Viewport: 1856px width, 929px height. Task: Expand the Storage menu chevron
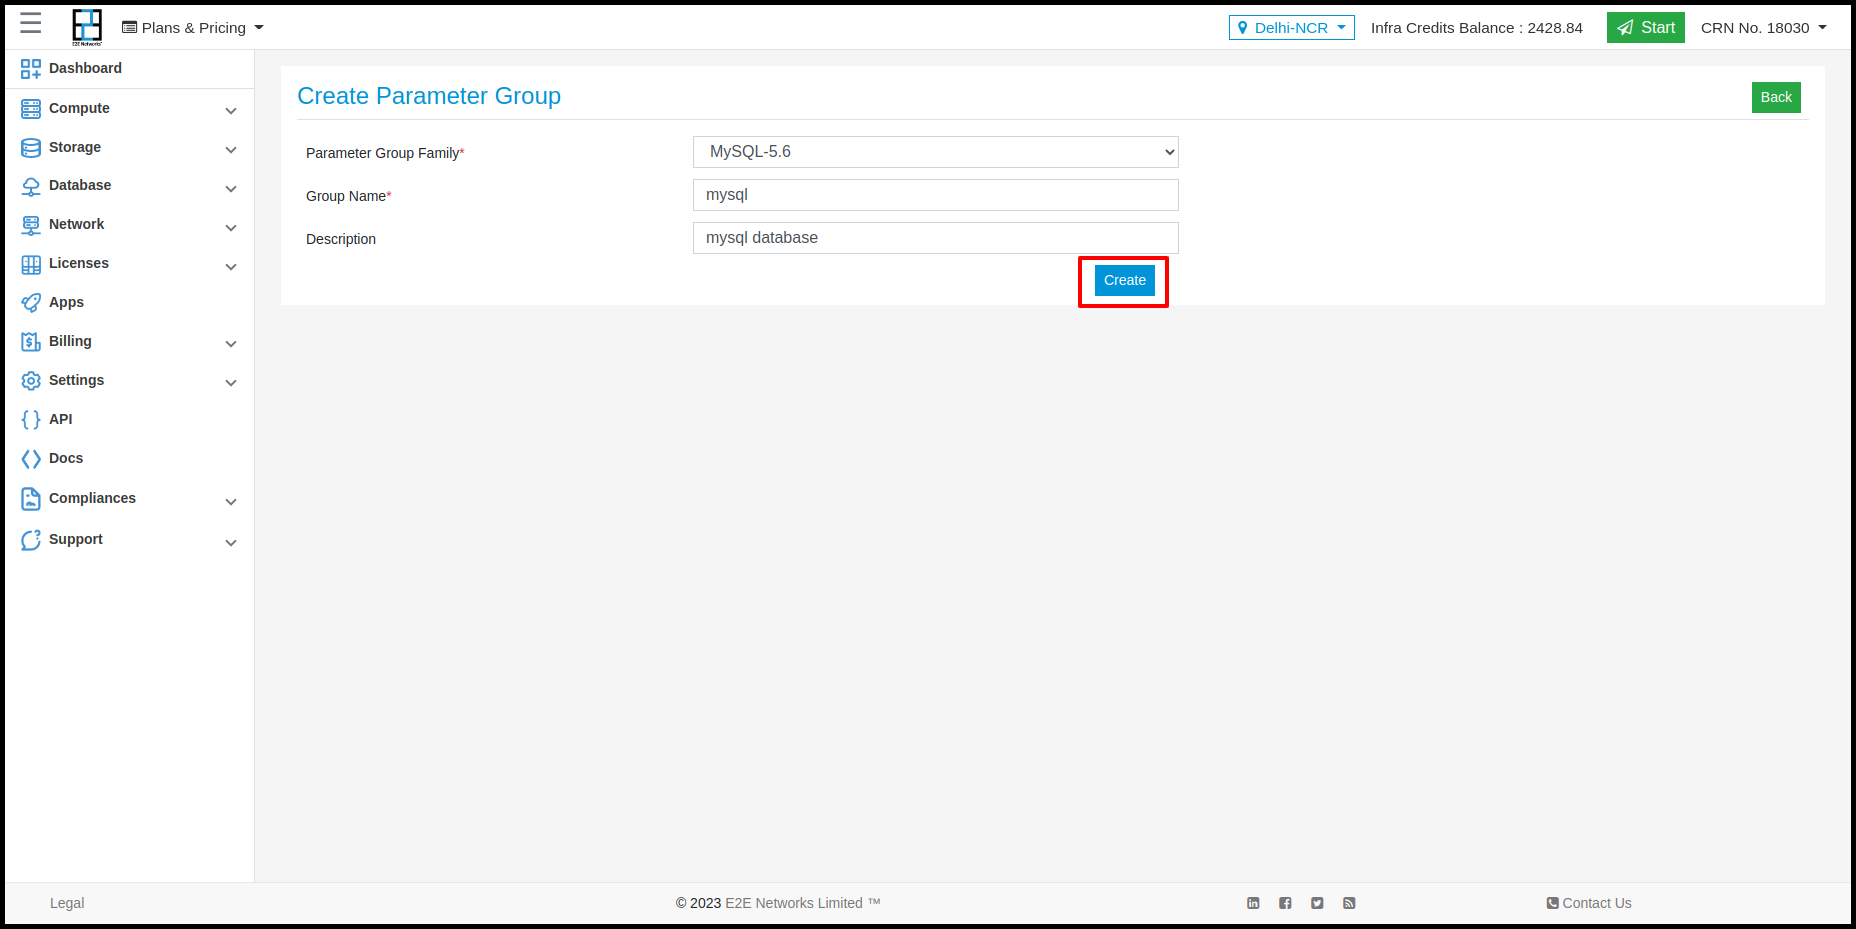click(231, 150)
